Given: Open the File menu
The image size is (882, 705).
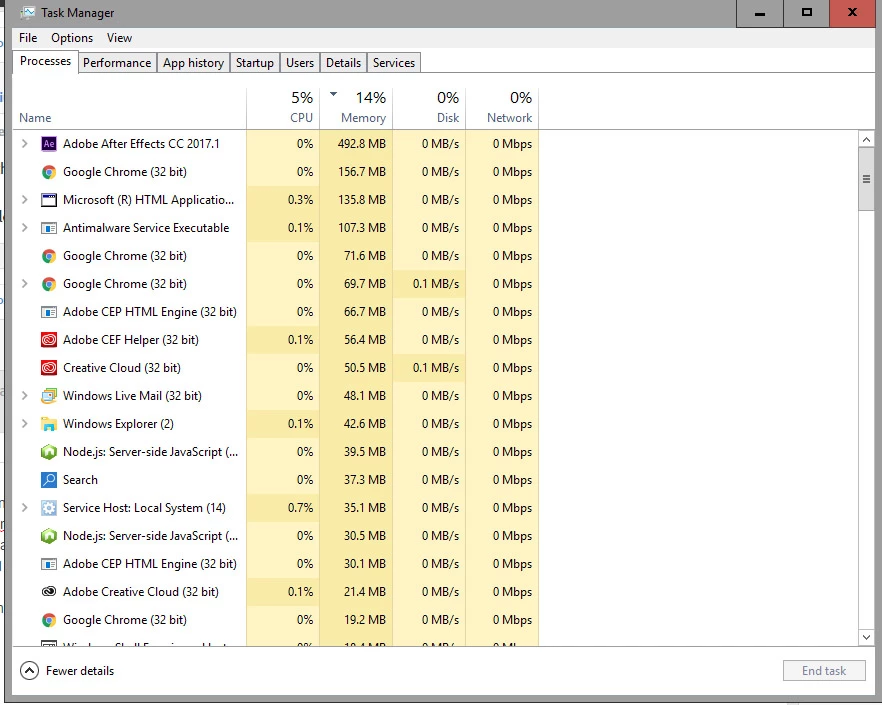Looking at the screenshot, I should [x=28, y=38].
